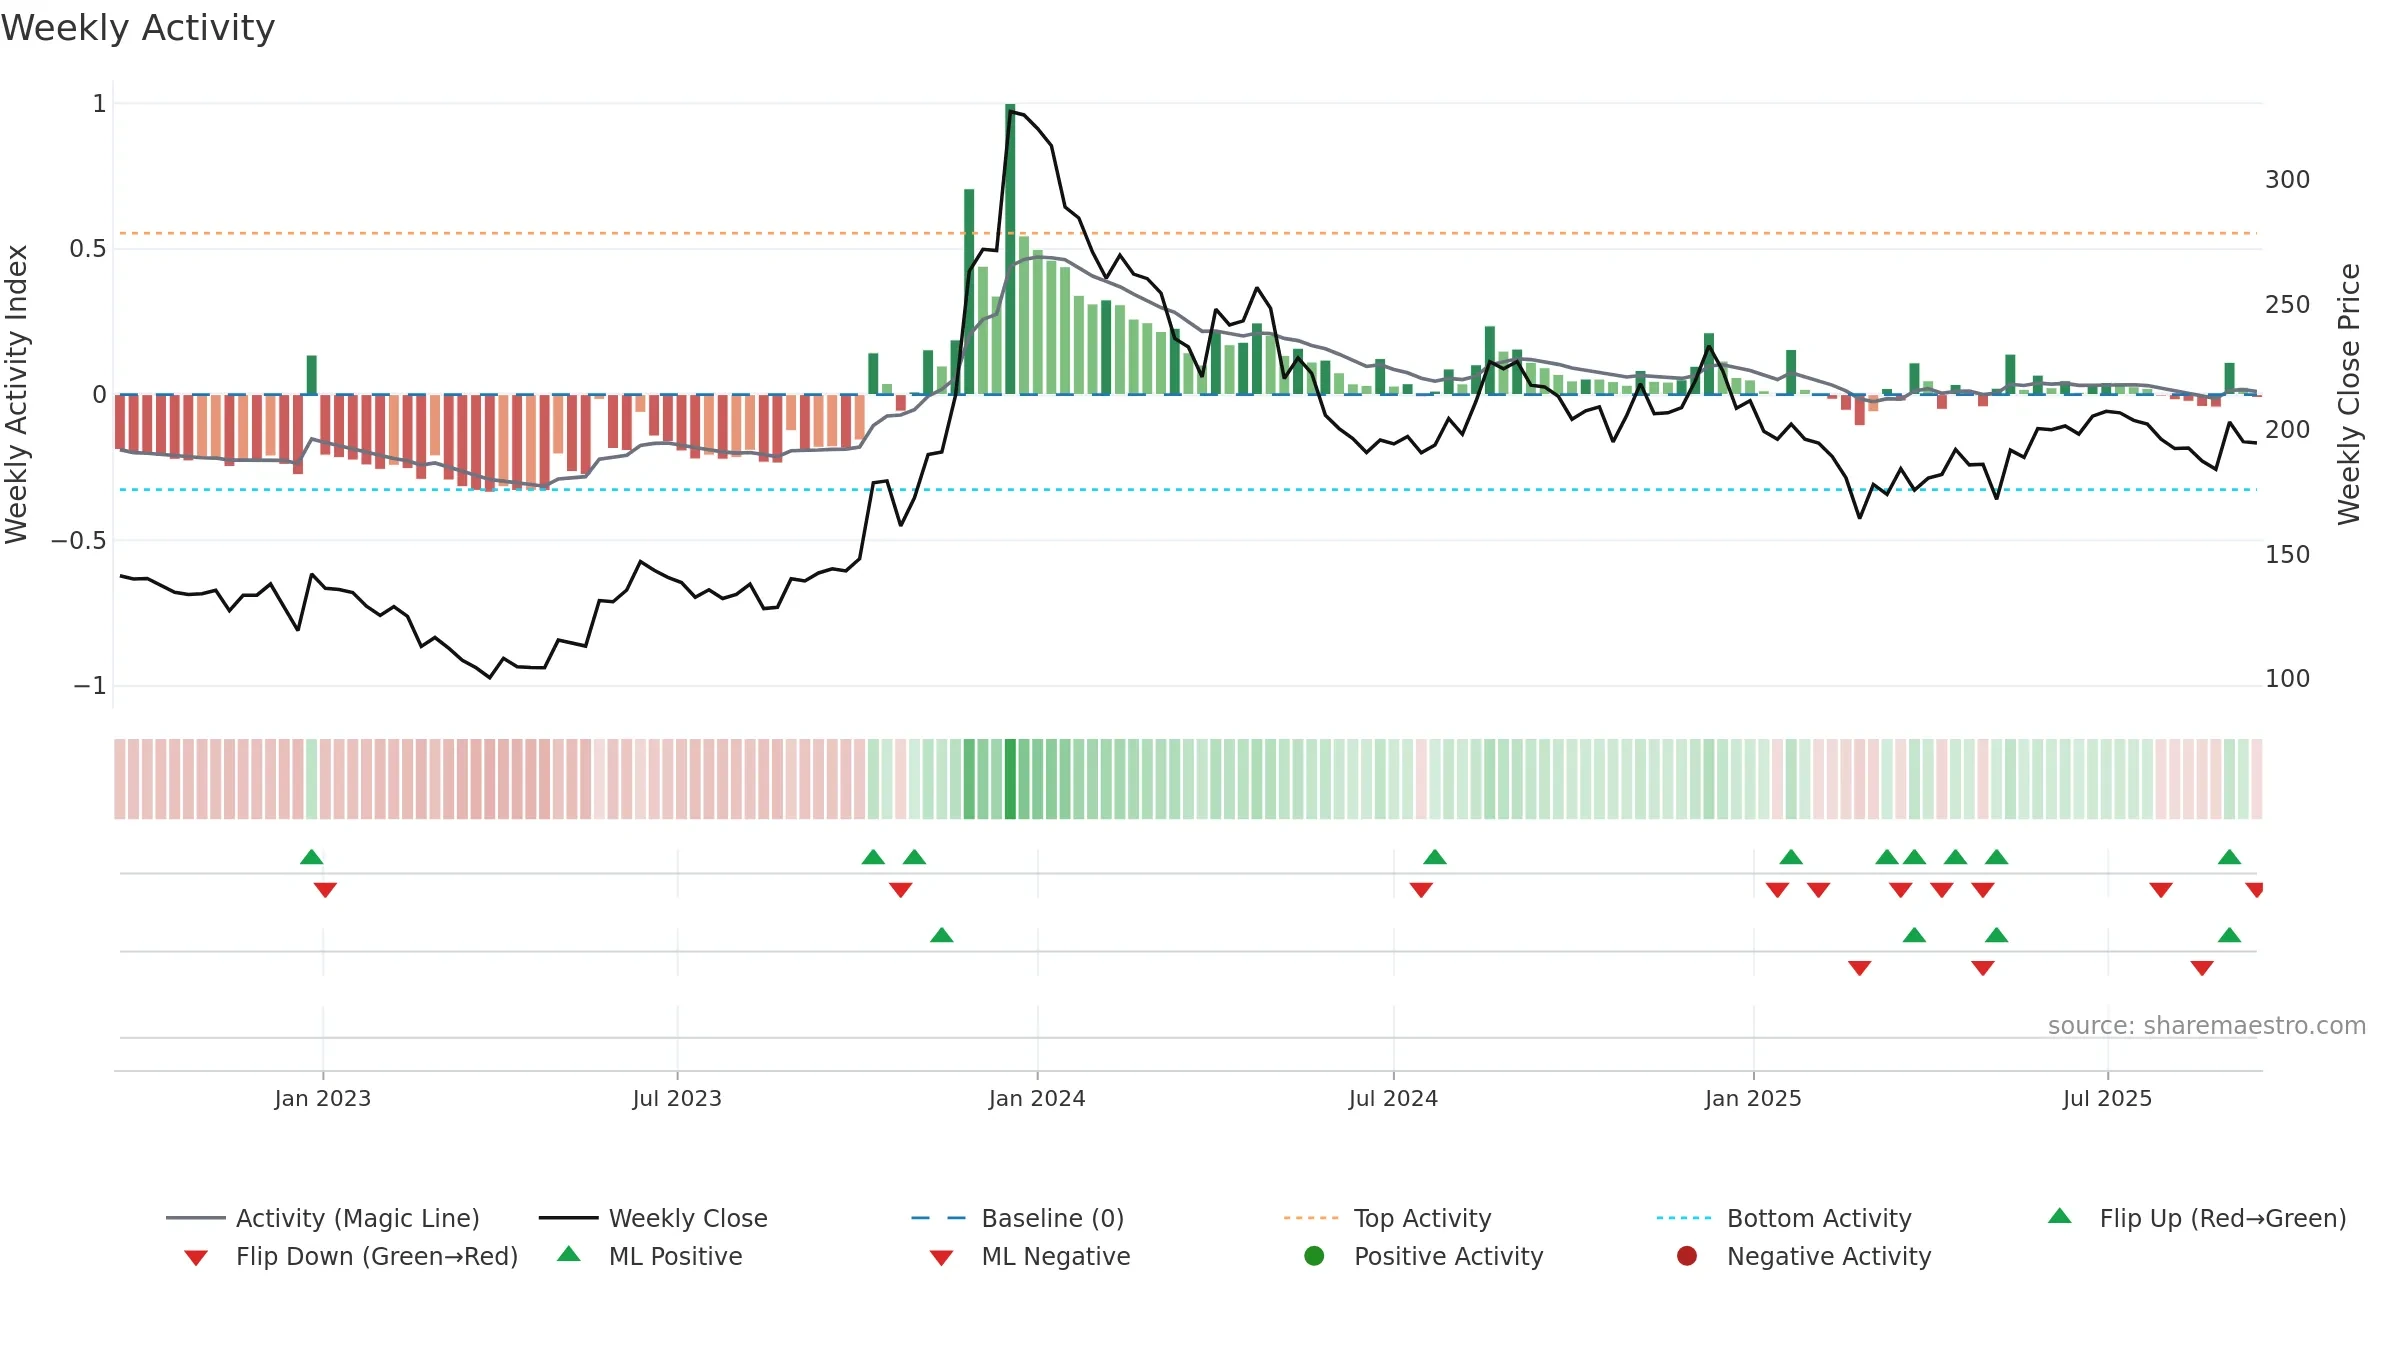The height and width of the screenshot is (1350, 2400).
Task: Click the darkest green heat-strip cell
Action: [x=1010, y=779]
